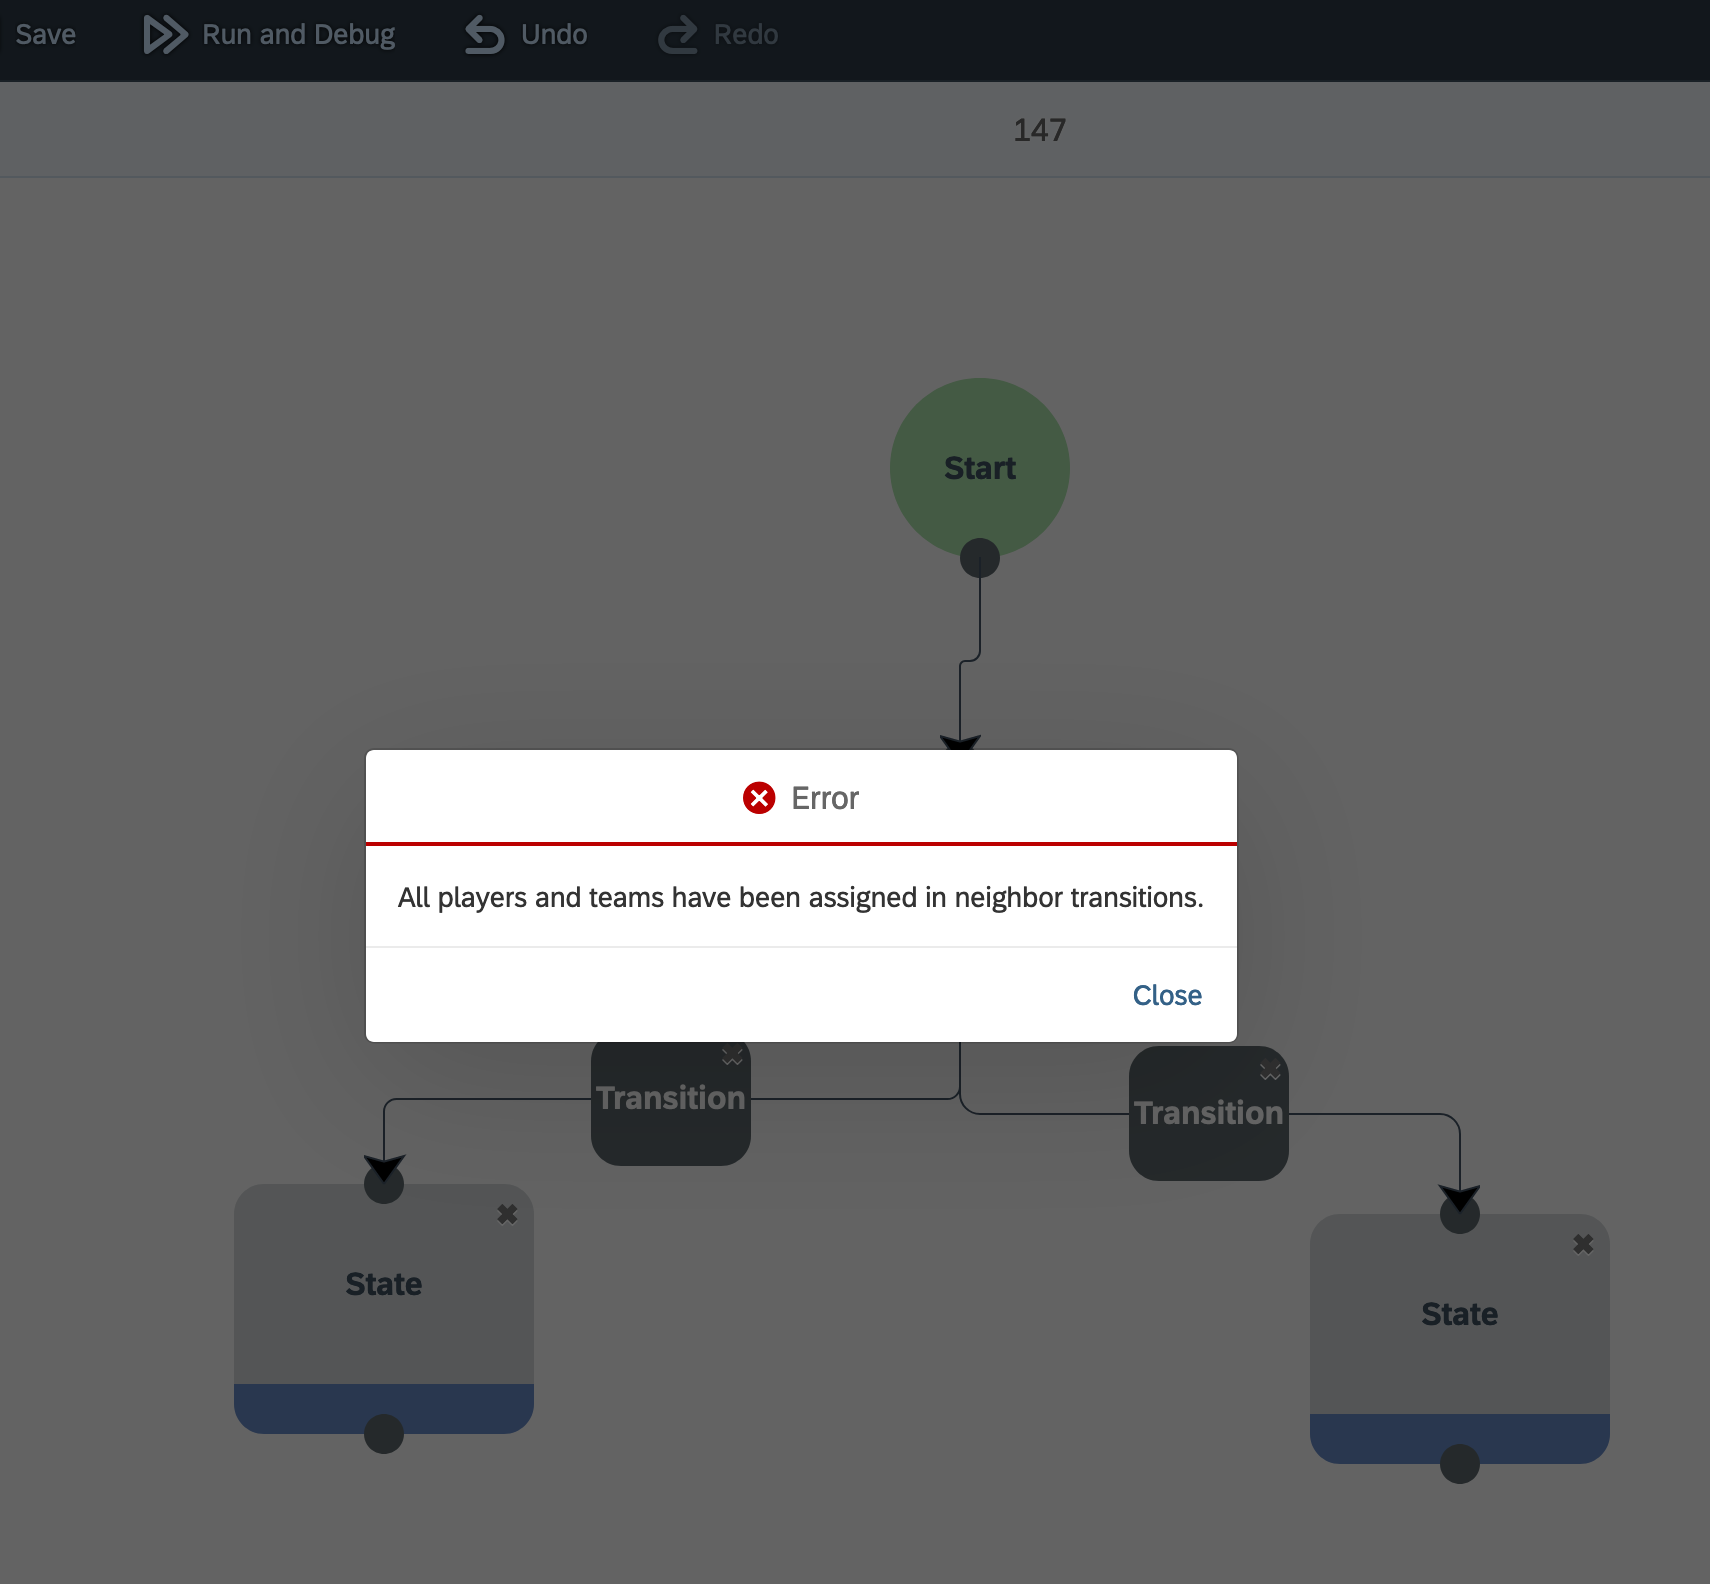Click the header showing 147
Image resolution: width=1710 pixels, height=1584 pixels.
pyautogui.click(x=1040, y=129)
